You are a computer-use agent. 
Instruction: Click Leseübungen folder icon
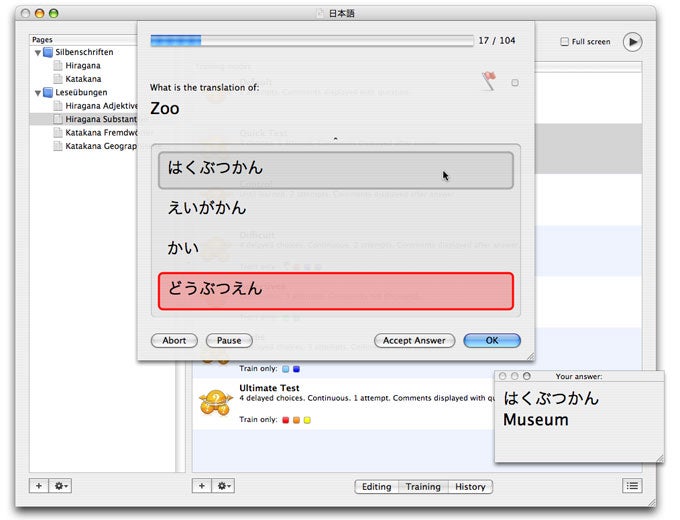click(x=48, y=92)
